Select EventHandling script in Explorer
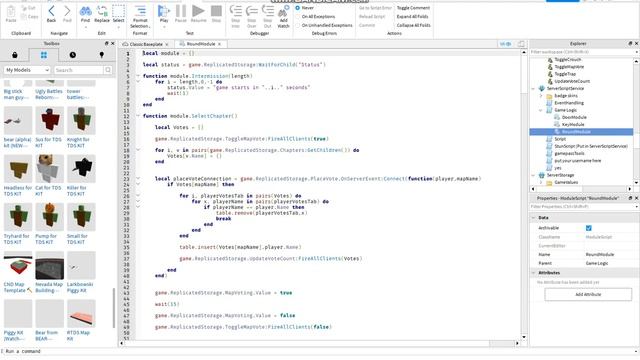The height and width of the screenshot is (360, 640). (x=569, y=103)
